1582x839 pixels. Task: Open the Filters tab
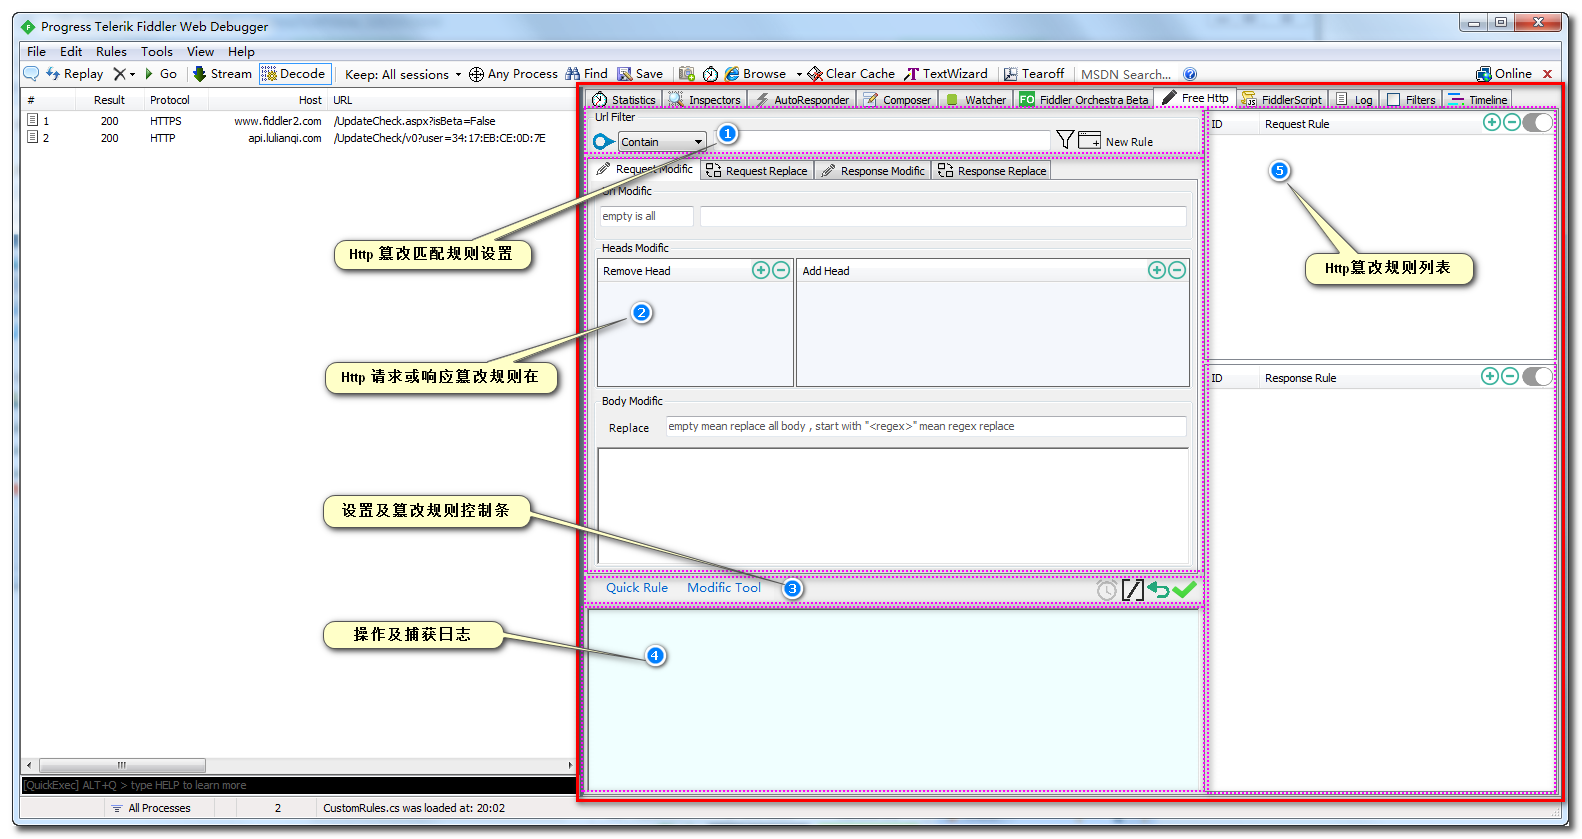(x=1411, y=99)
